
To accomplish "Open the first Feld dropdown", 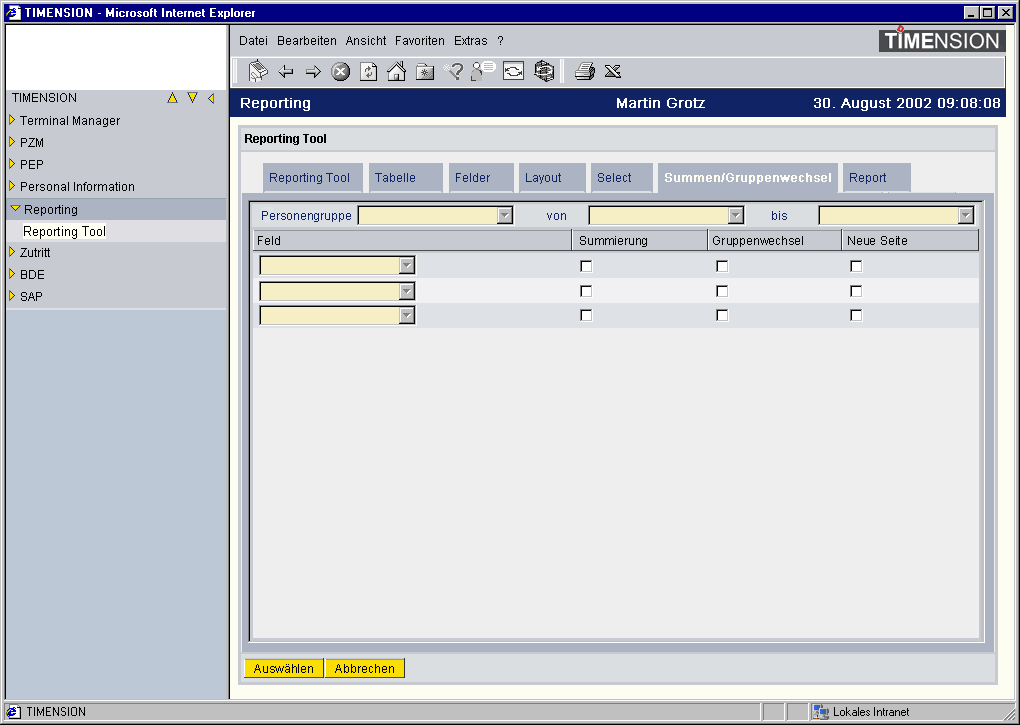I will tap(407, 265).
